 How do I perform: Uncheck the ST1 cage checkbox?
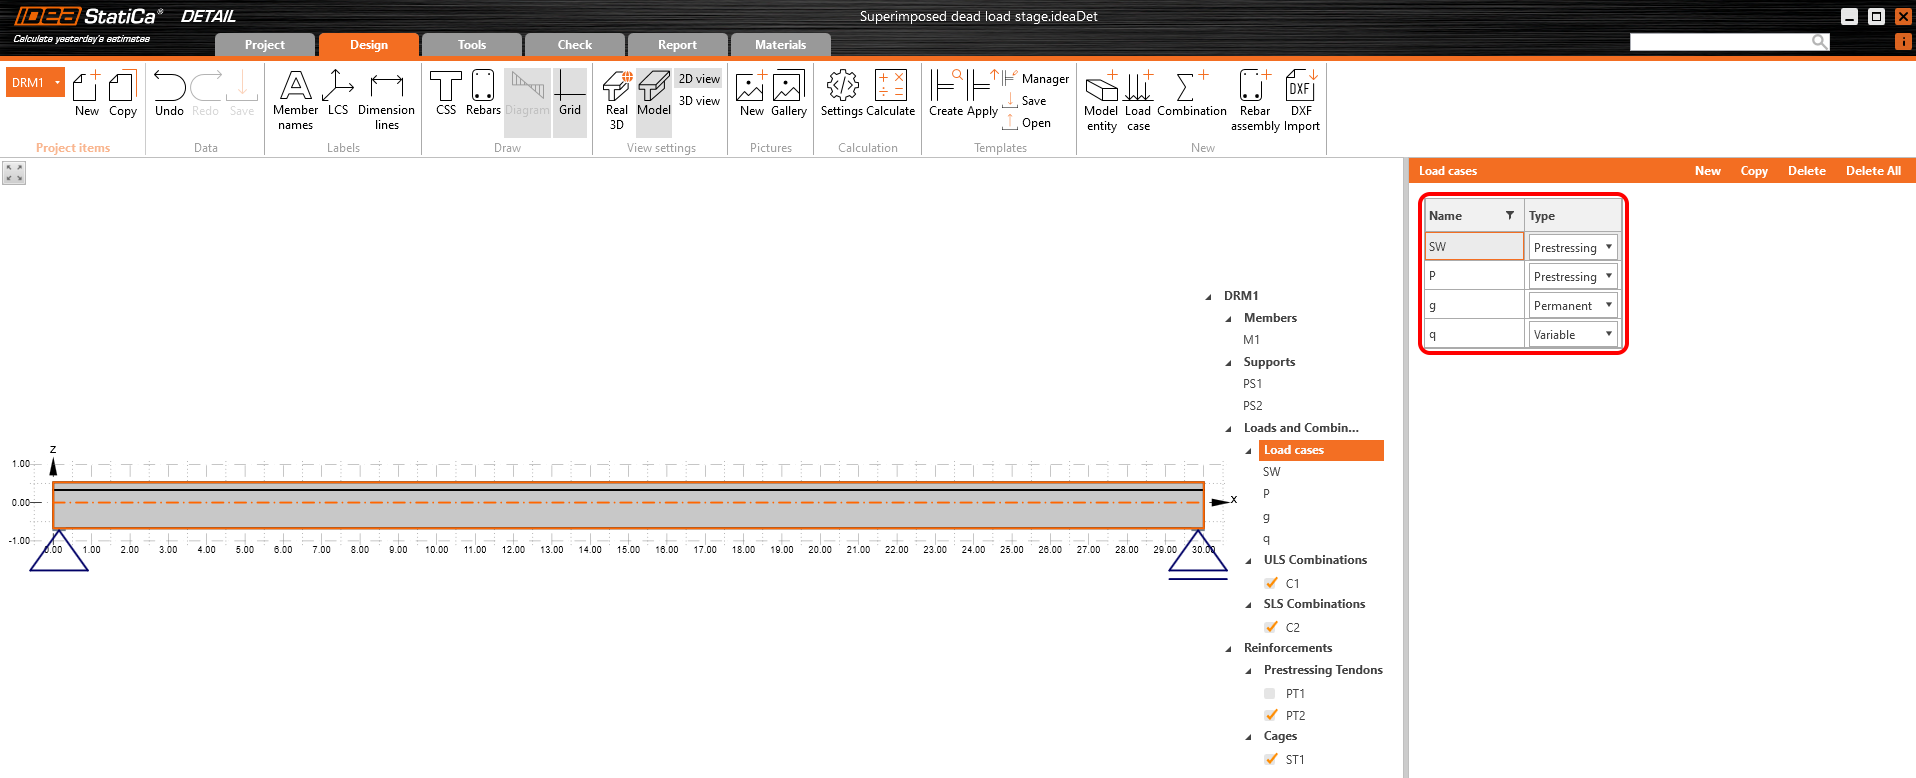tap(1271, 759)
